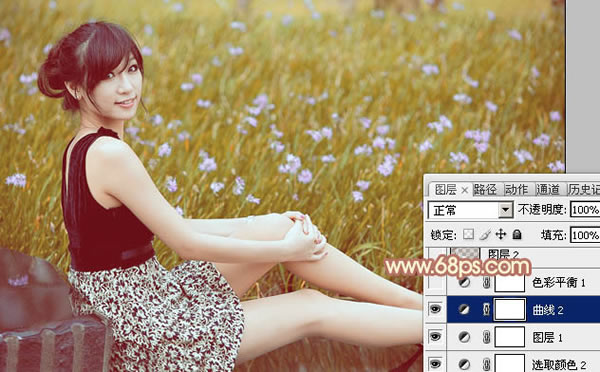Toggle lock all padlock icon

point(517,234)
